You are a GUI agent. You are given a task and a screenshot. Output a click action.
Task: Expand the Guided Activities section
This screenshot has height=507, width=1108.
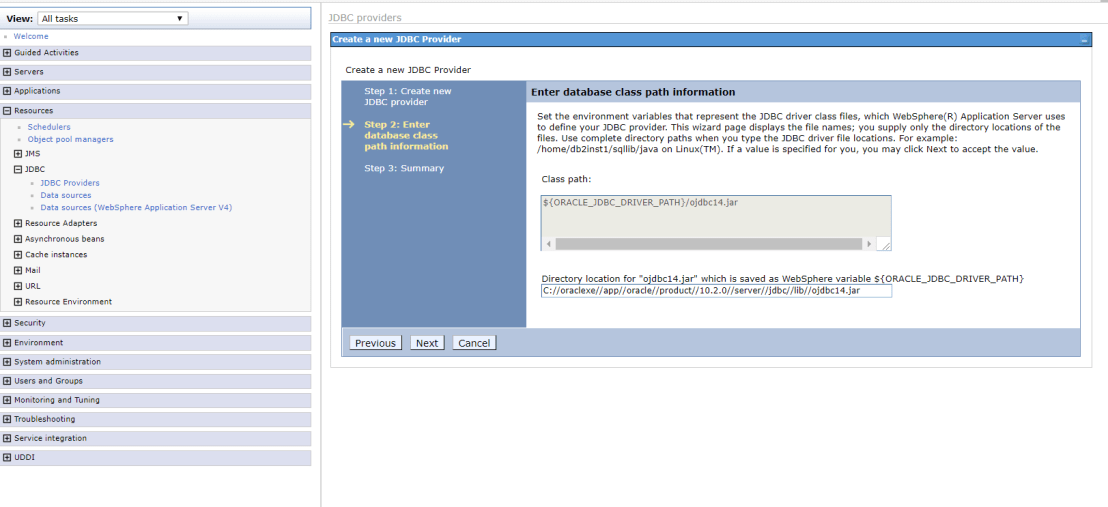[x=8, y=53]
